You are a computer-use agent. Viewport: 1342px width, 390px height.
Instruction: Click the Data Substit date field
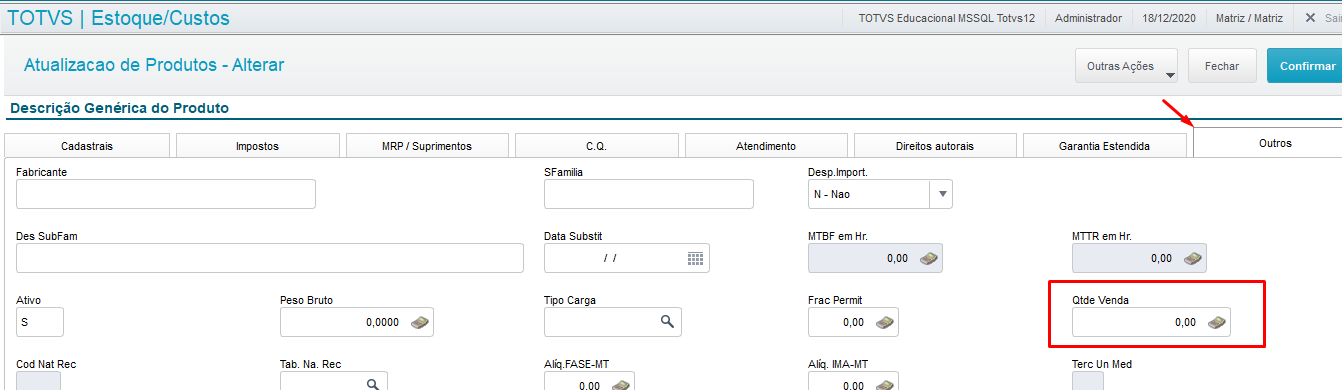pyautogui.click(x=627, y=258)
